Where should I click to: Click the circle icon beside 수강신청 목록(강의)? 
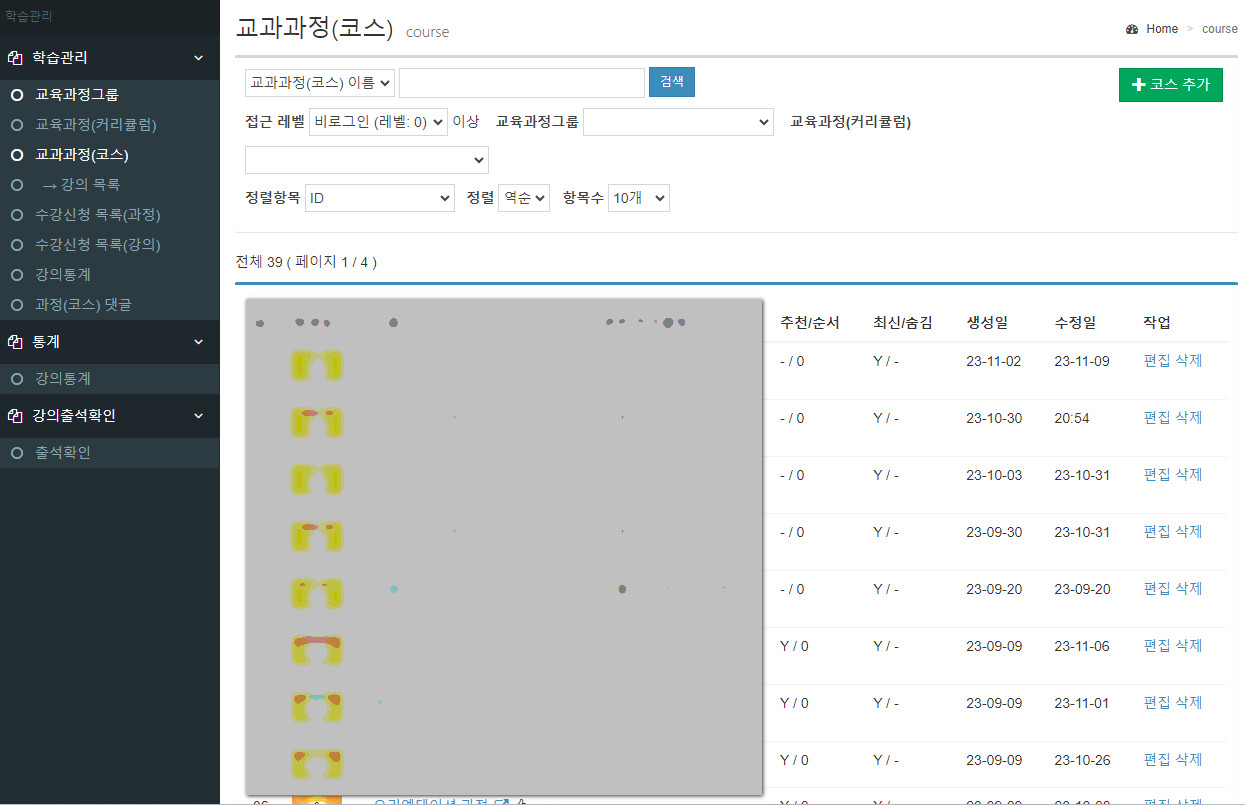tap(16, 245)
